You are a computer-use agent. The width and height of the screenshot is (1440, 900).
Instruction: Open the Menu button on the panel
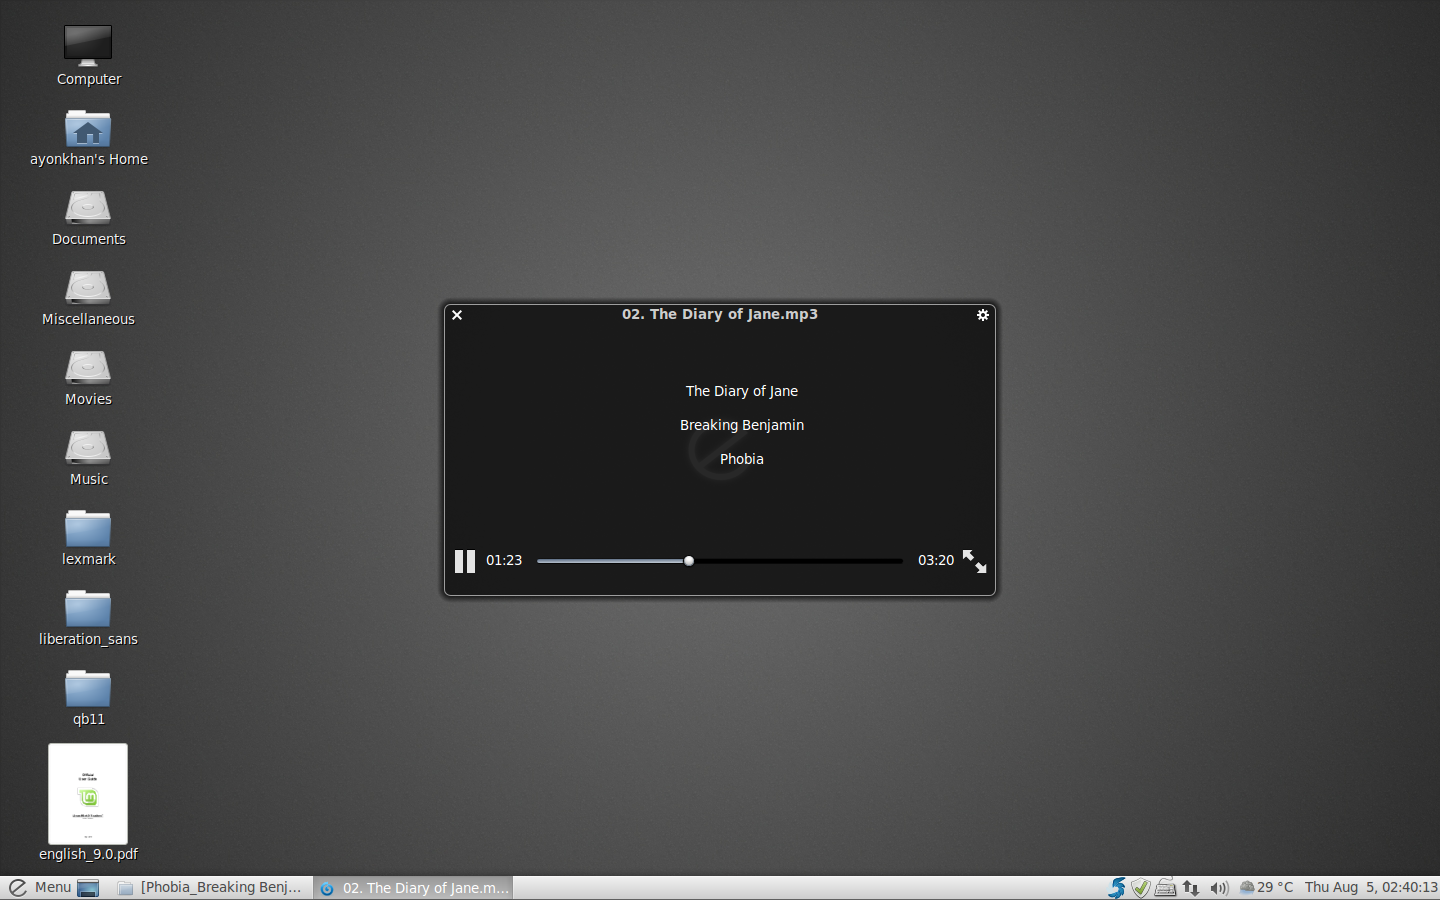(x=39, y=887)
